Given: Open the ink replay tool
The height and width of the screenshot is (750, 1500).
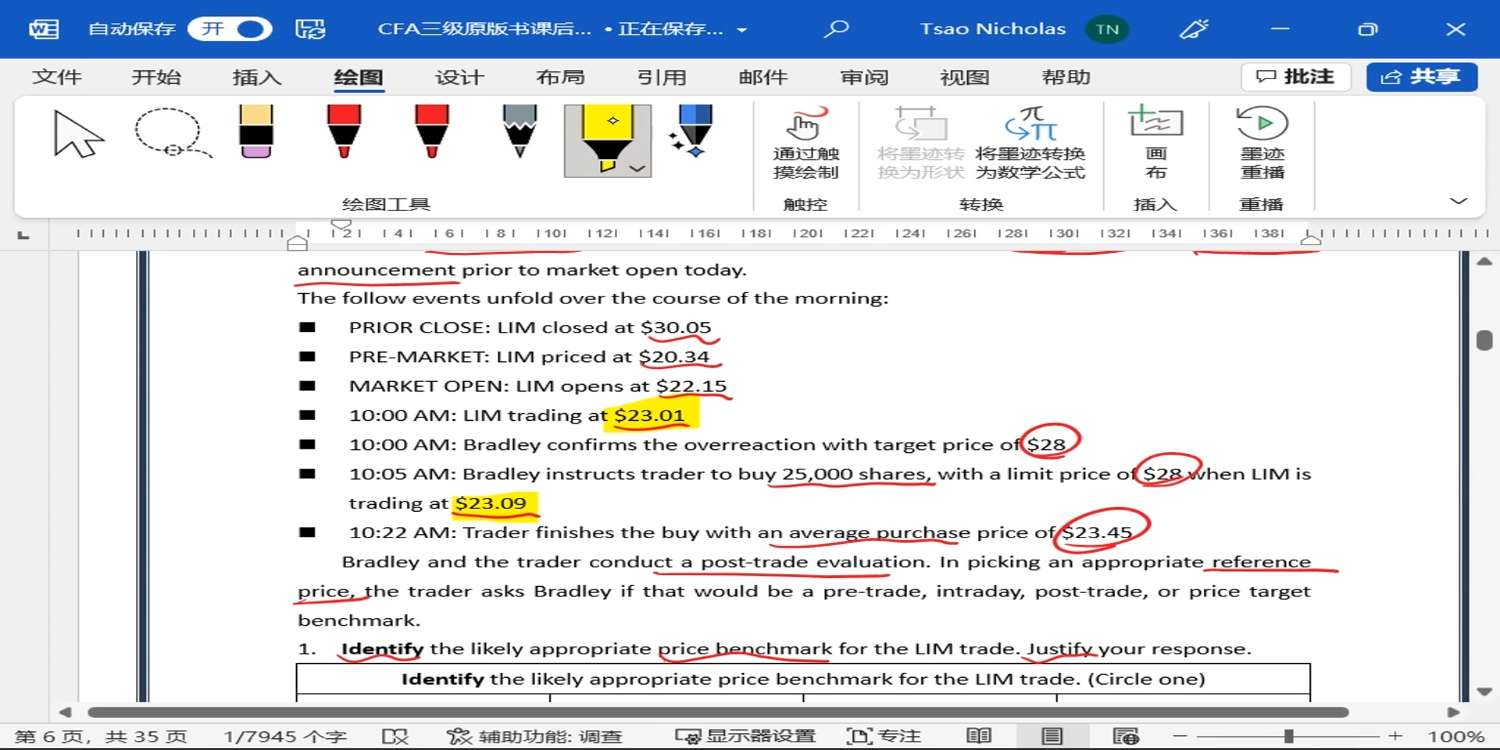Looking at the screenshot, I should pos(1262,144).
